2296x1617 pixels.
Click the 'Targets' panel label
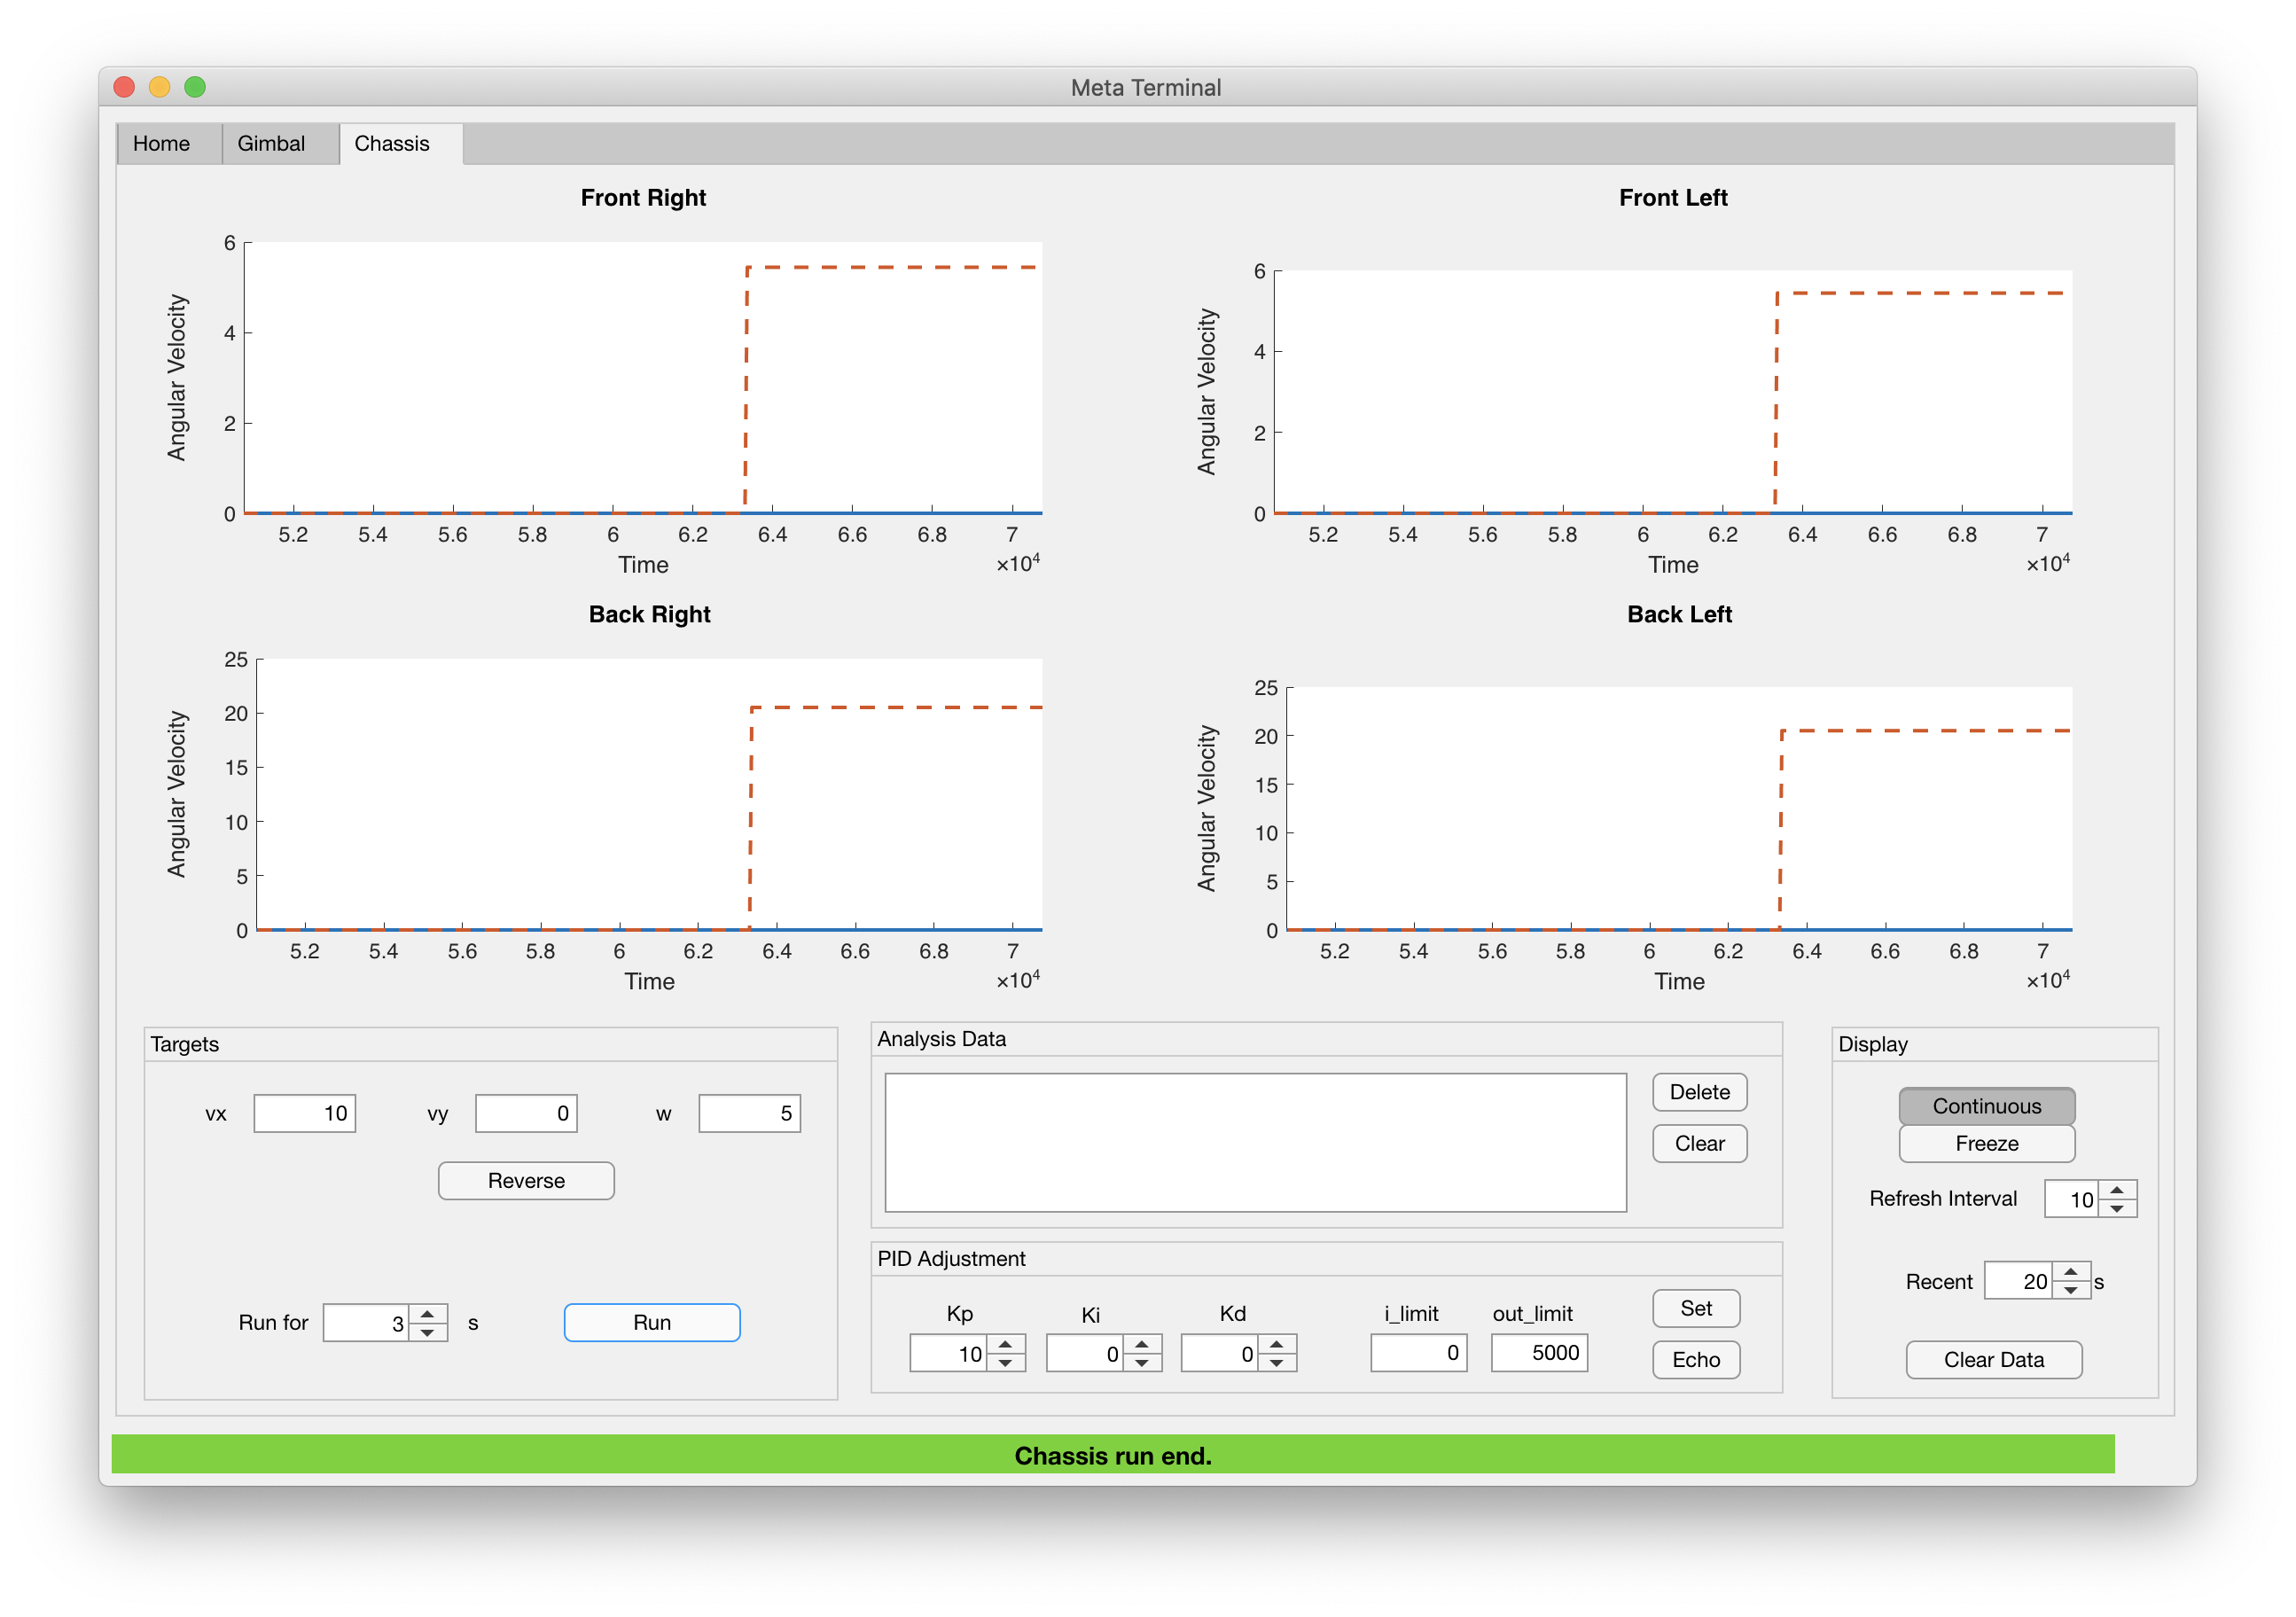tap(184, 1044)
